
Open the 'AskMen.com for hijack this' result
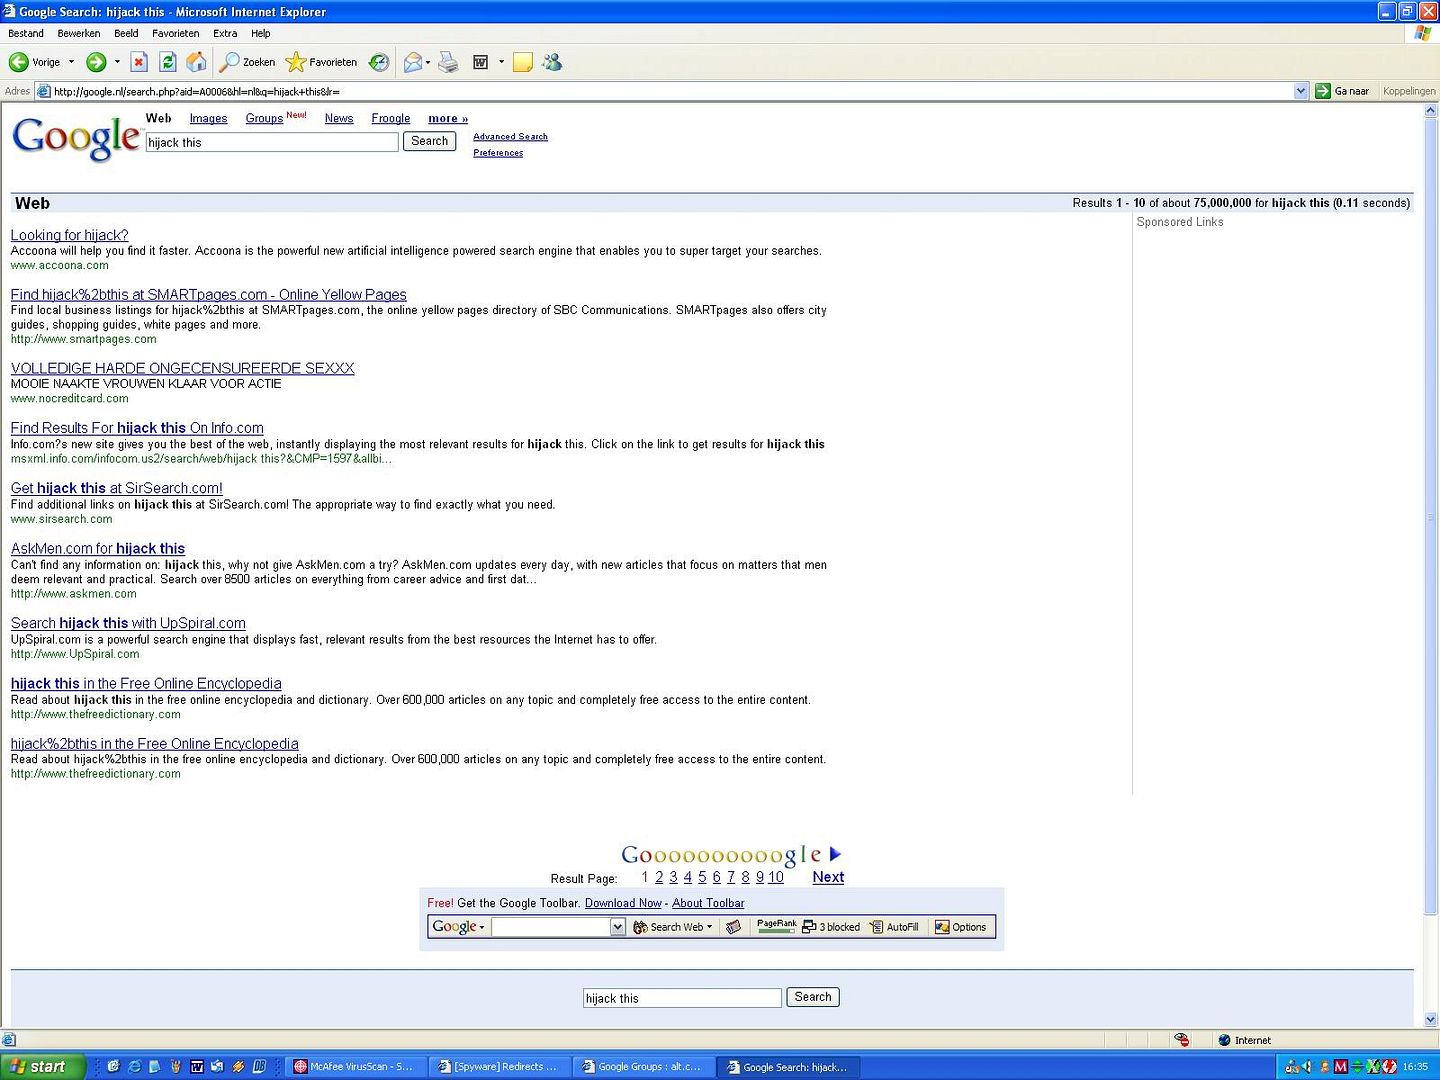98,548
